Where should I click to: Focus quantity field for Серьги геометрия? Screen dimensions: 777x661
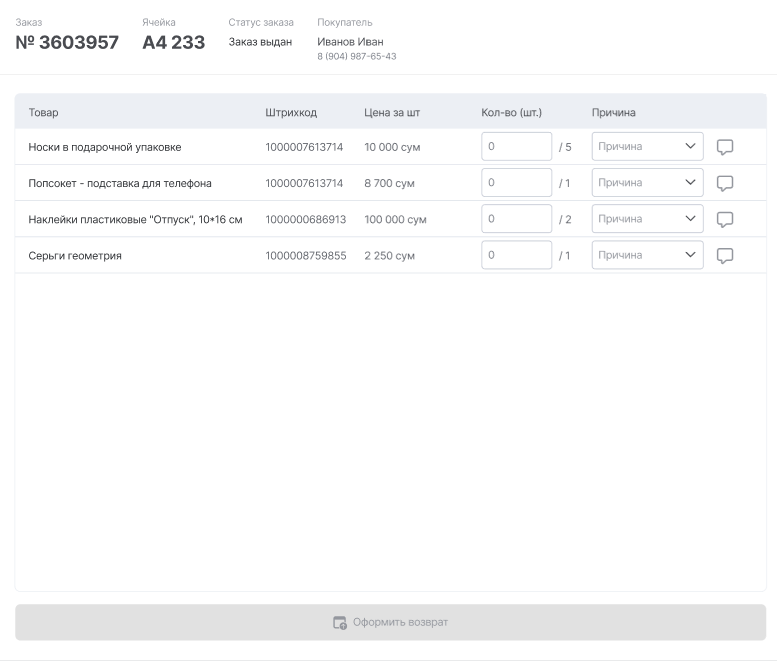pos(516,255)
